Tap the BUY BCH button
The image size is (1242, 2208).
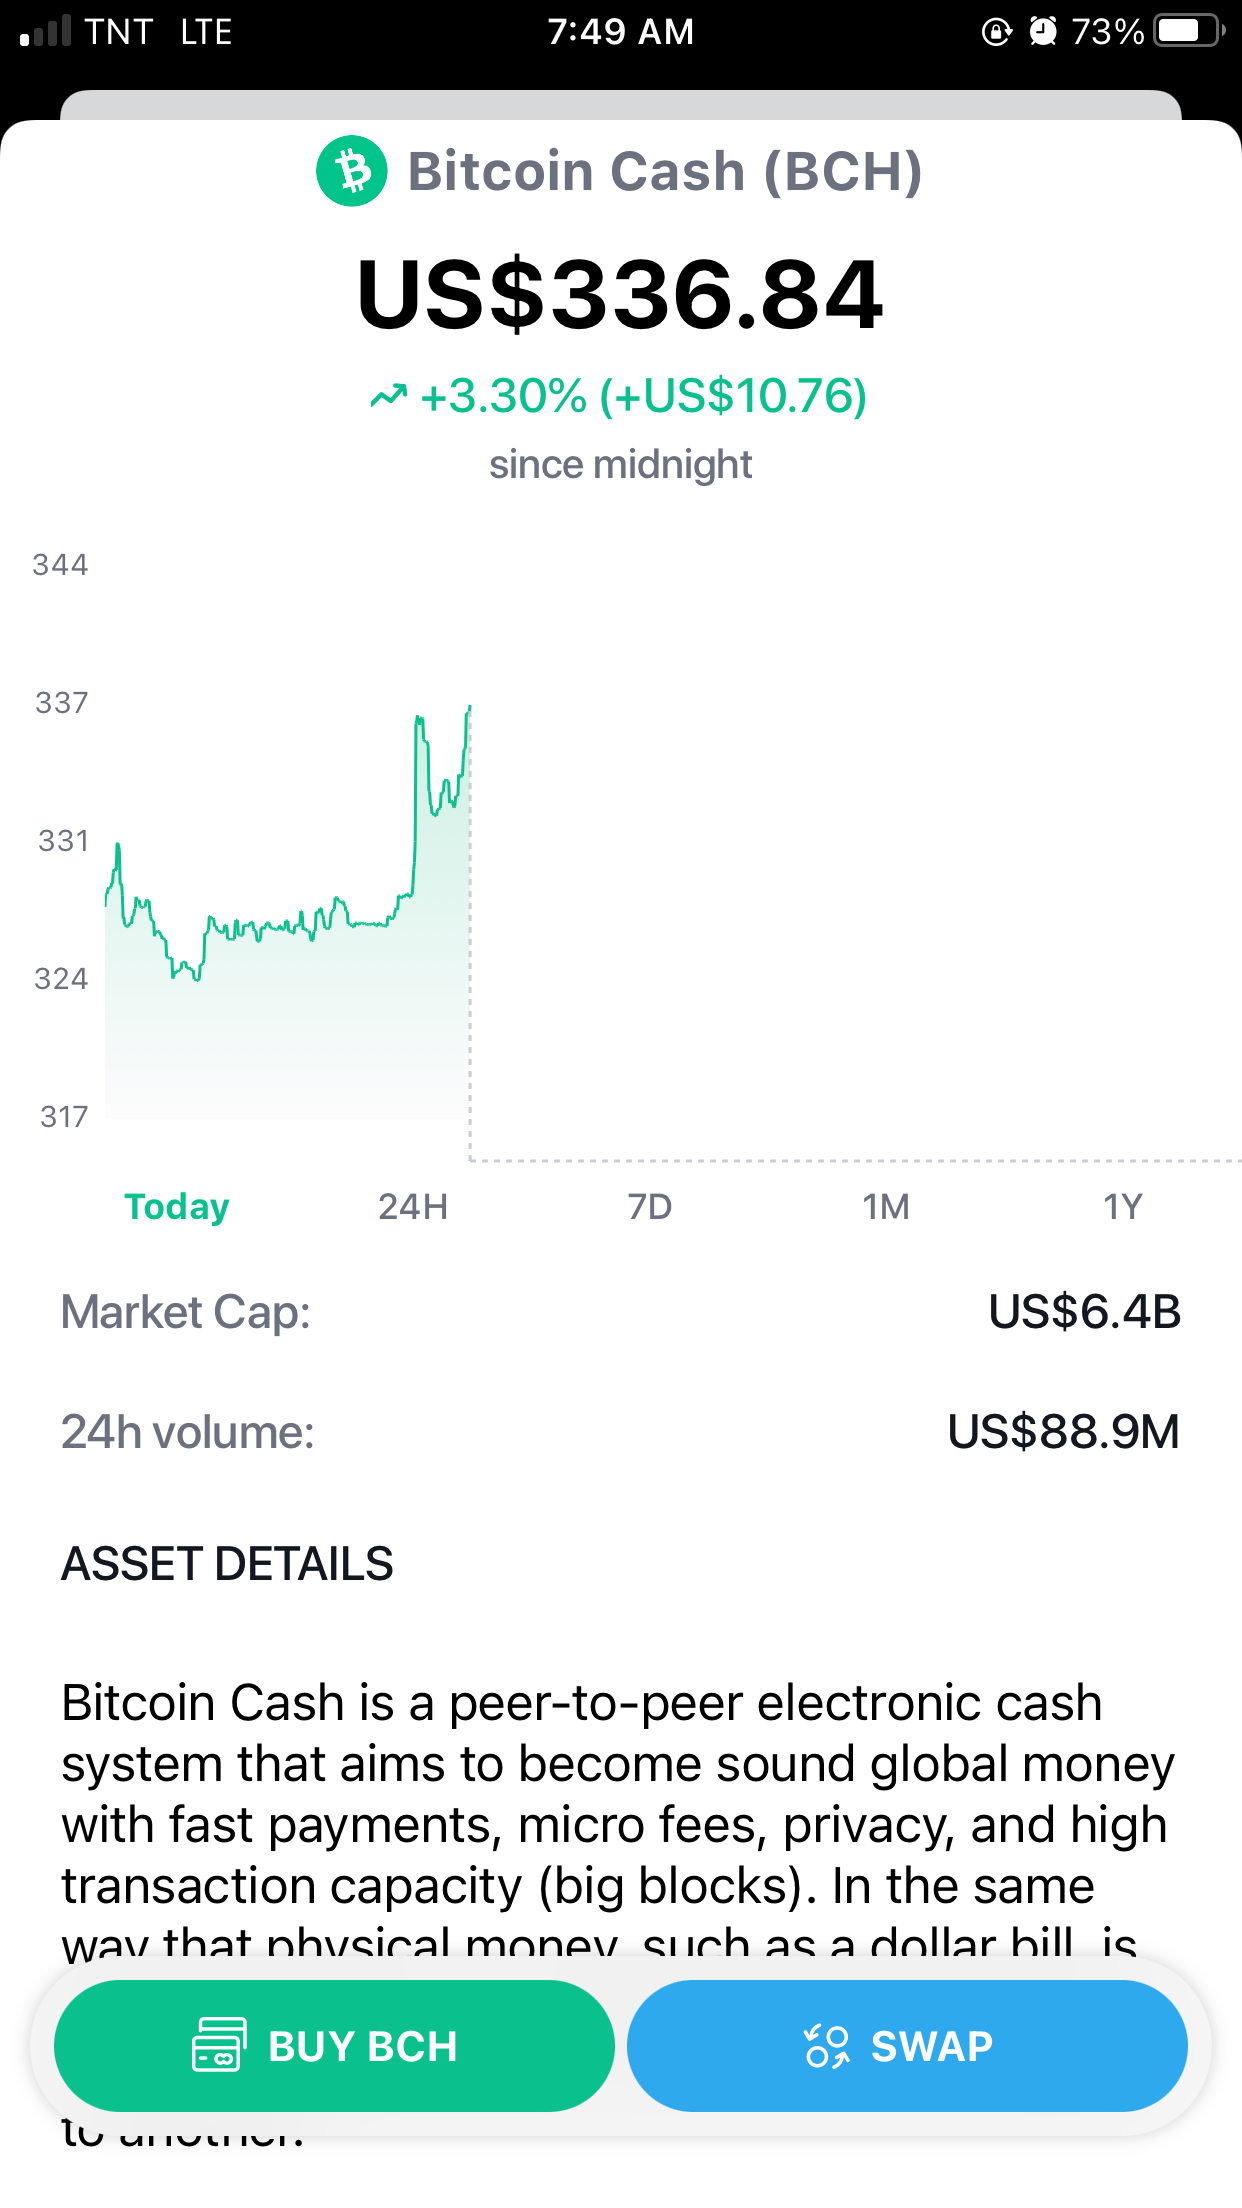334,2046
